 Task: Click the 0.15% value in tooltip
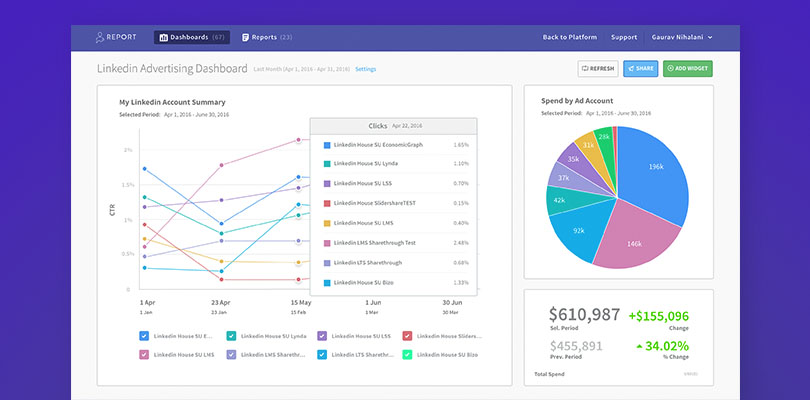coord(461,203)
